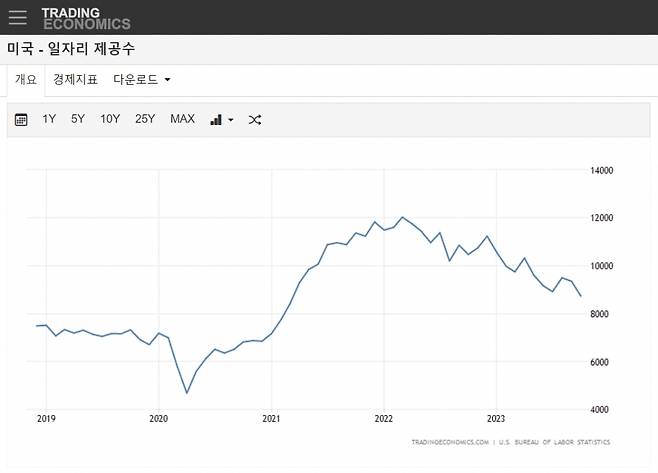This screenshot has height=473, width=658.
Task: Expand the 다운로드 dropdown
Action: pyautogui.click(x=141, y=79)
